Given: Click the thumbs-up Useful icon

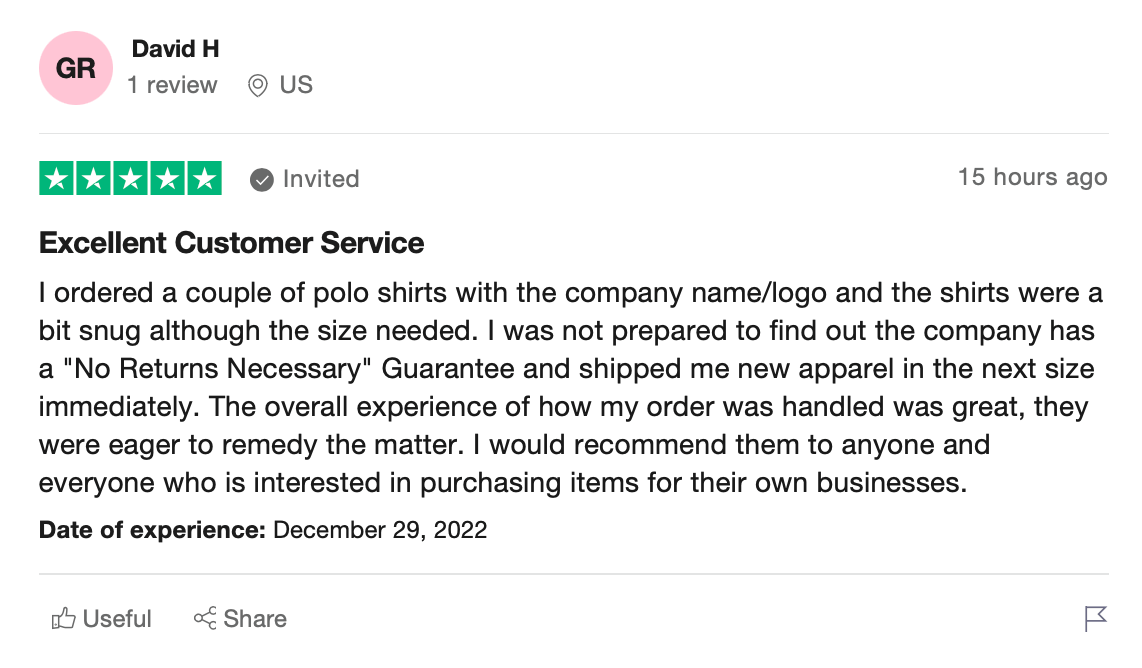Looking at the screenshot, I should click(x=63, y=618).
